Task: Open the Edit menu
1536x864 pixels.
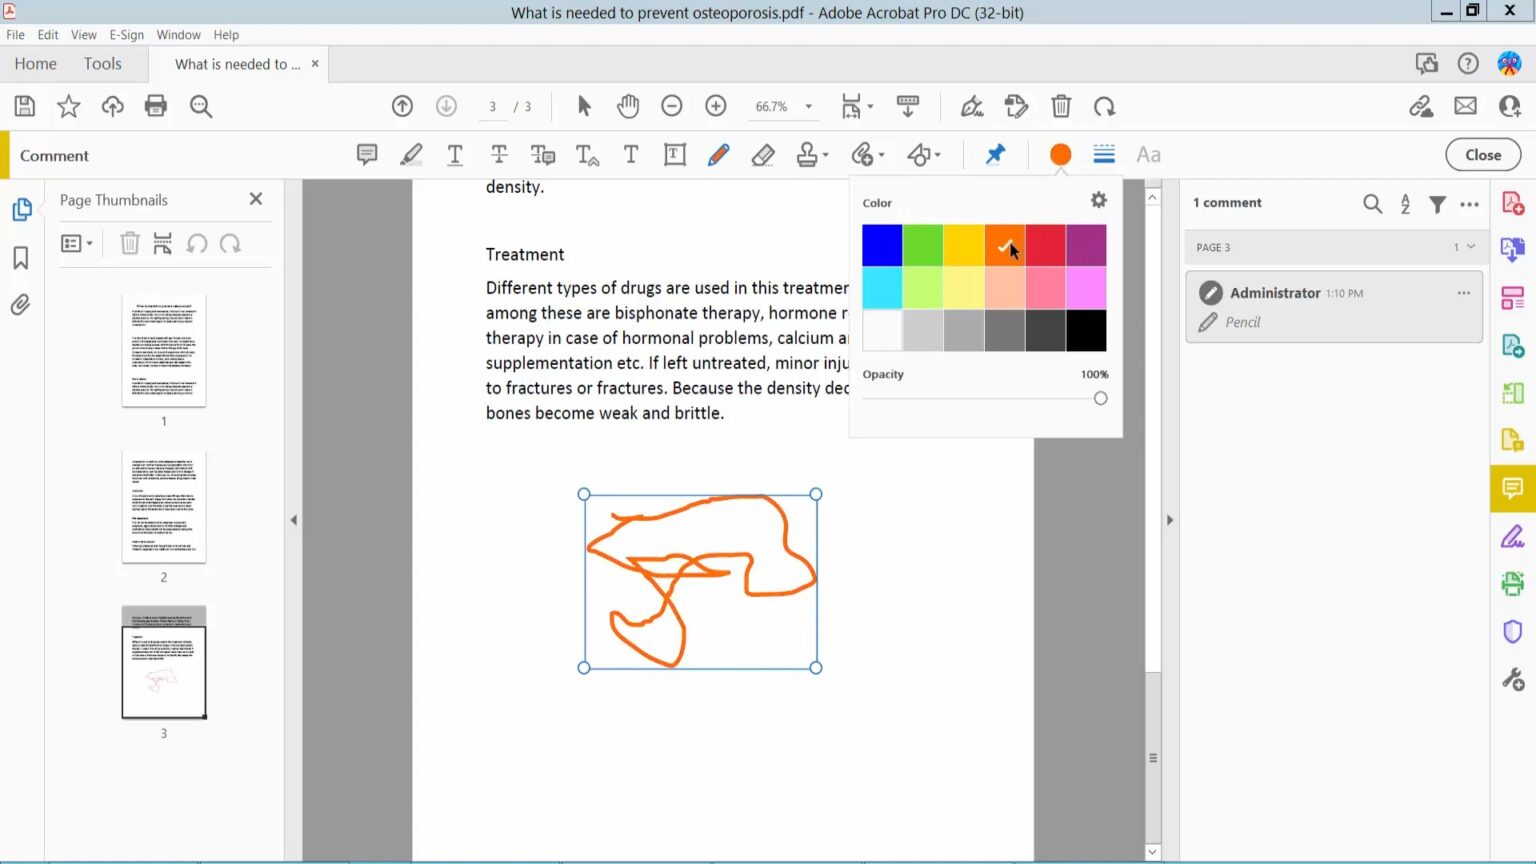Action: pyautogui.click(x=47, y=34)
